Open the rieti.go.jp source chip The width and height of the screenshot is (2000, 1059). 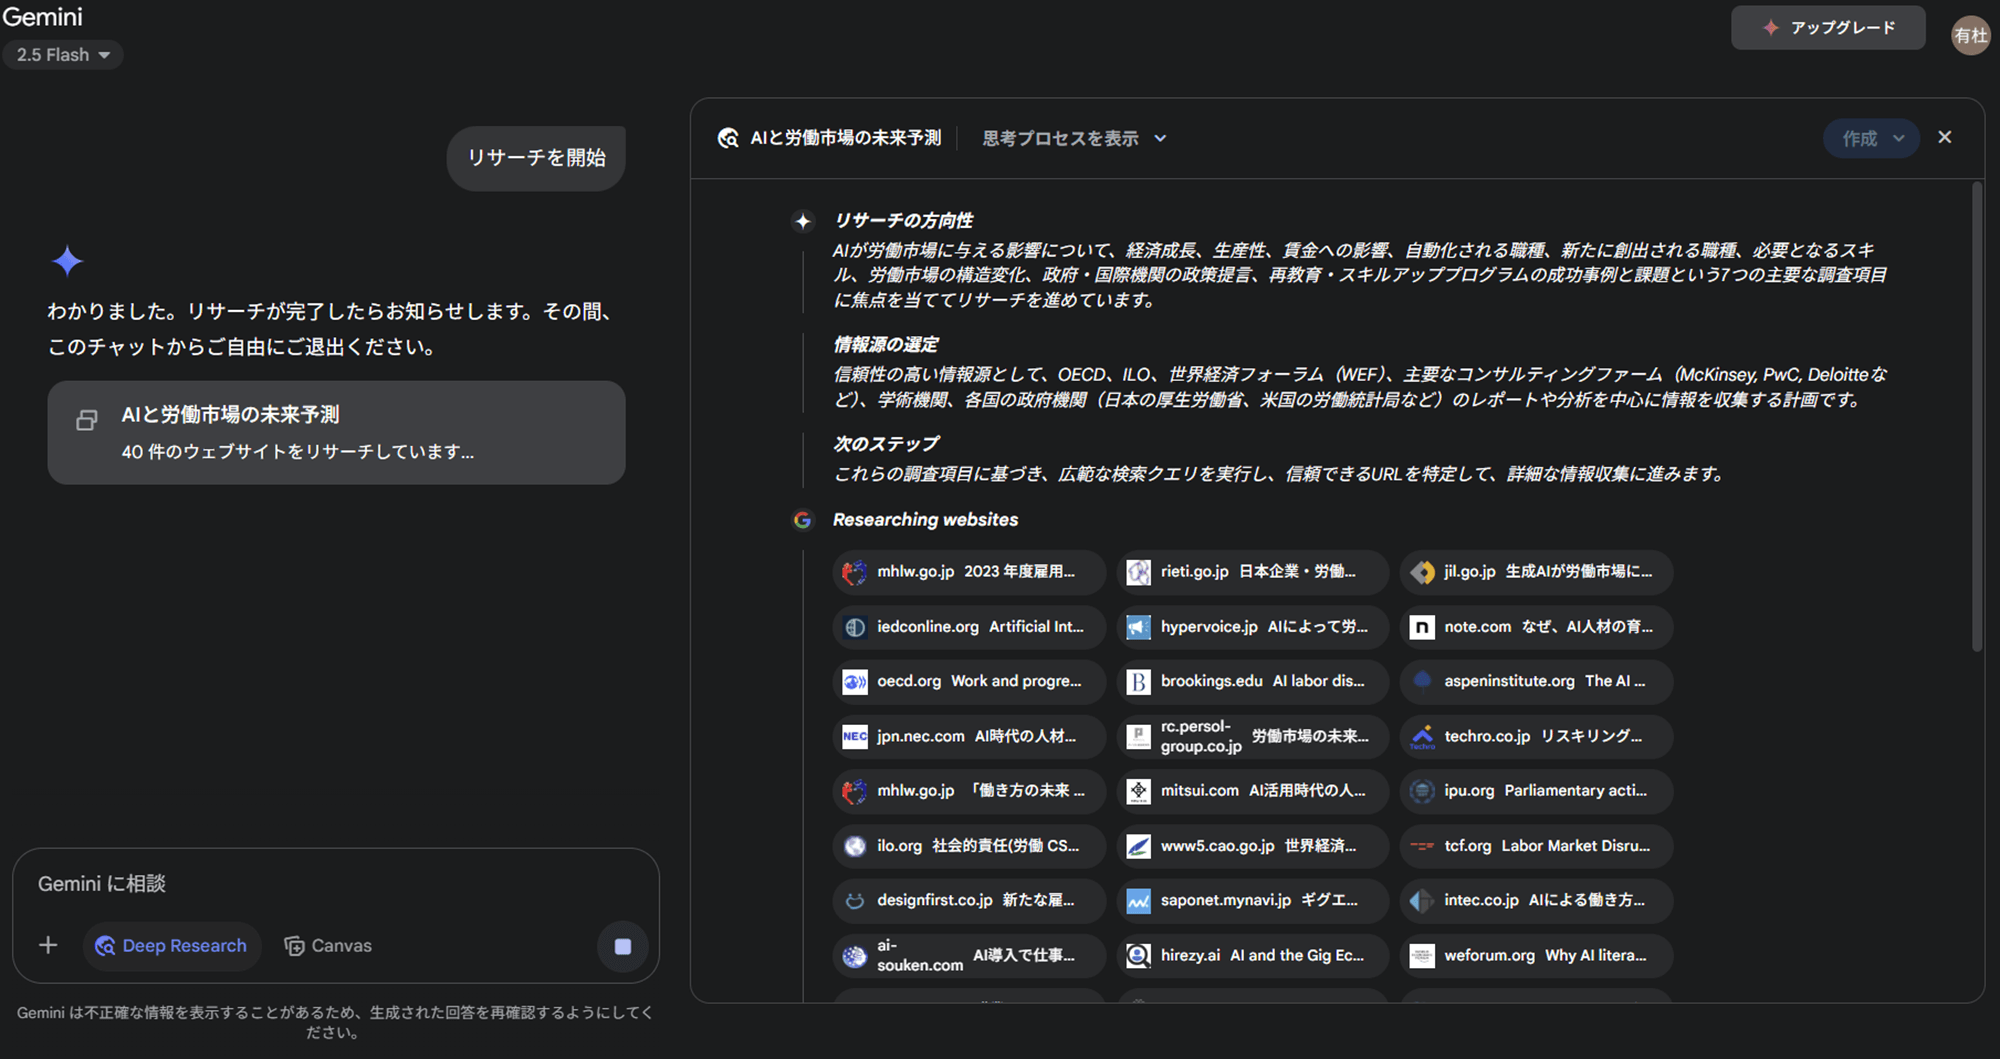tap(1252, 572)
